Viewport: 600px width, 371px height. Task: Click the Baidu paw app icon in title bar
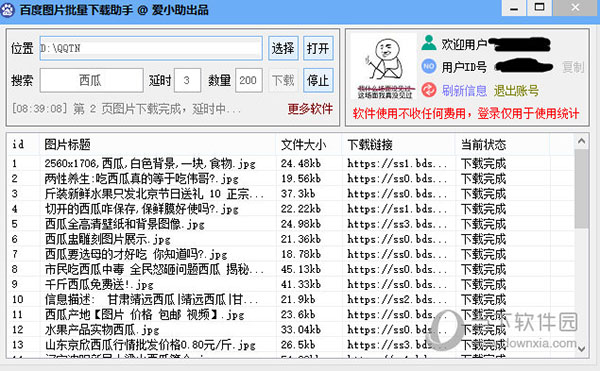click(x=8, y=9)
